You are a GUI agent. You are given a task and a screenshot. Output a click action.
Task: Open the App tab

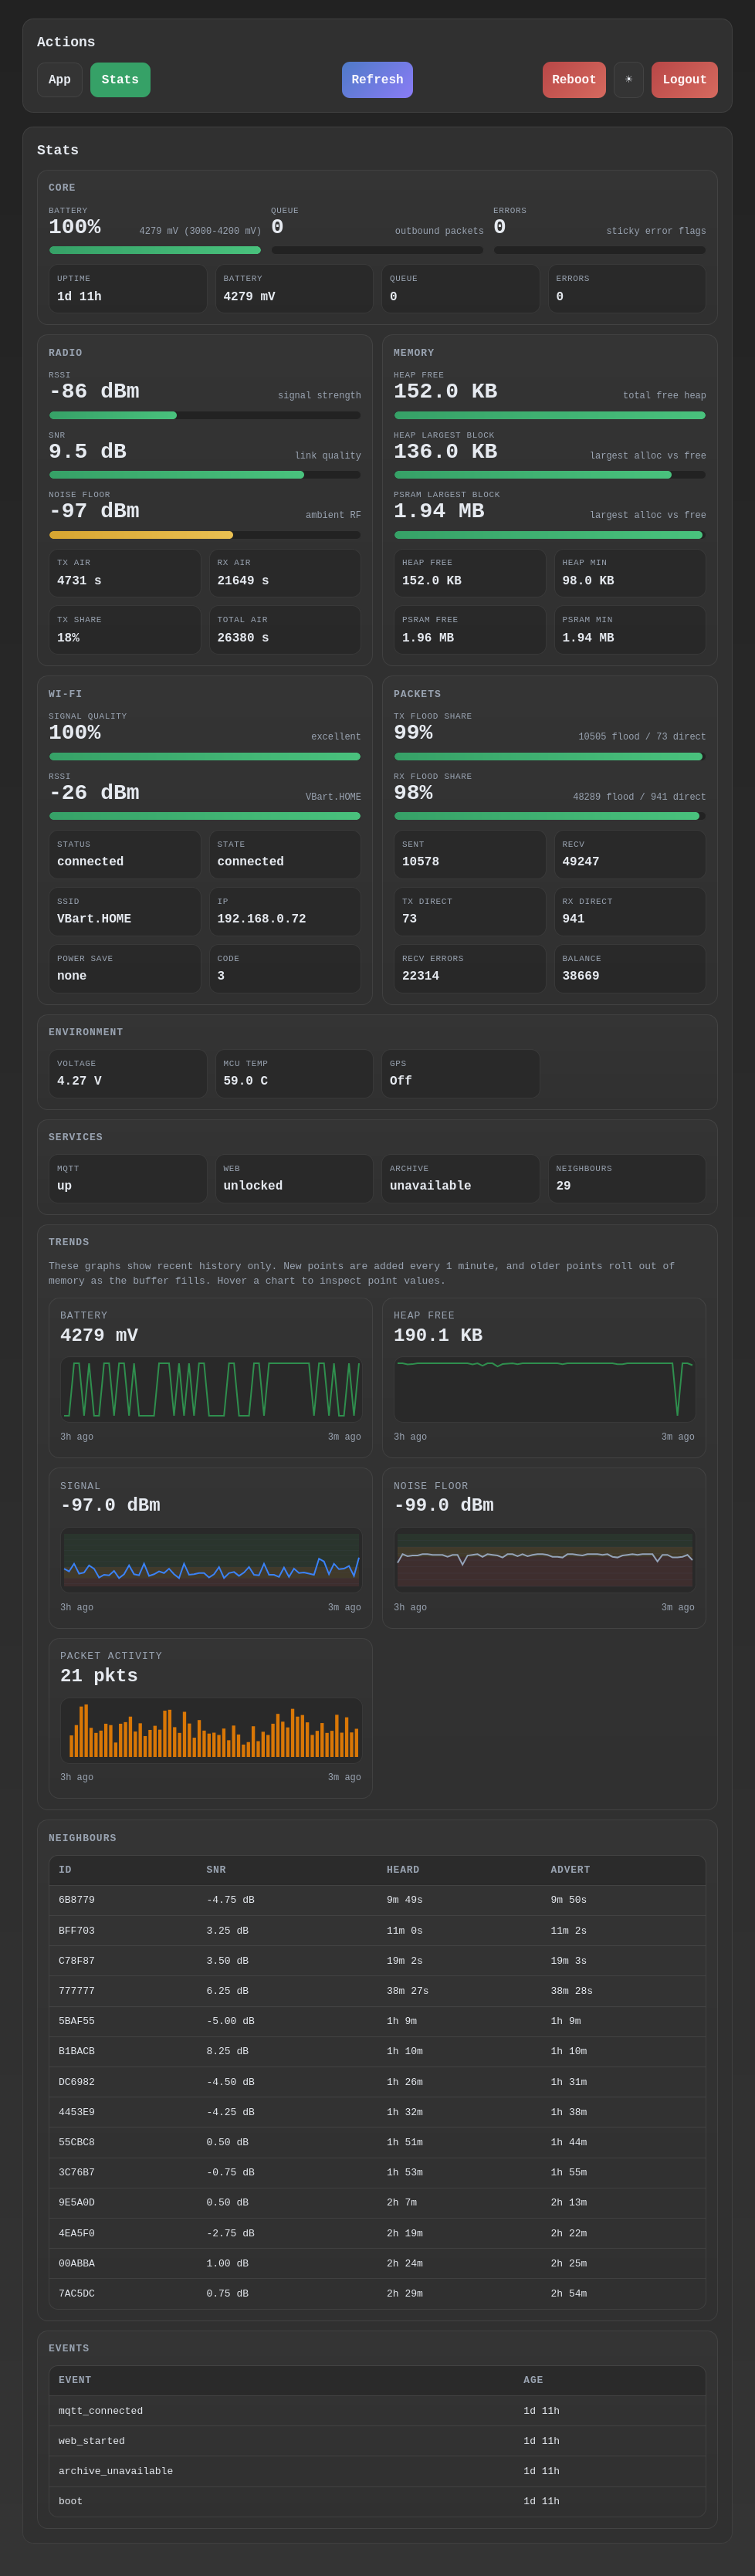60,80
